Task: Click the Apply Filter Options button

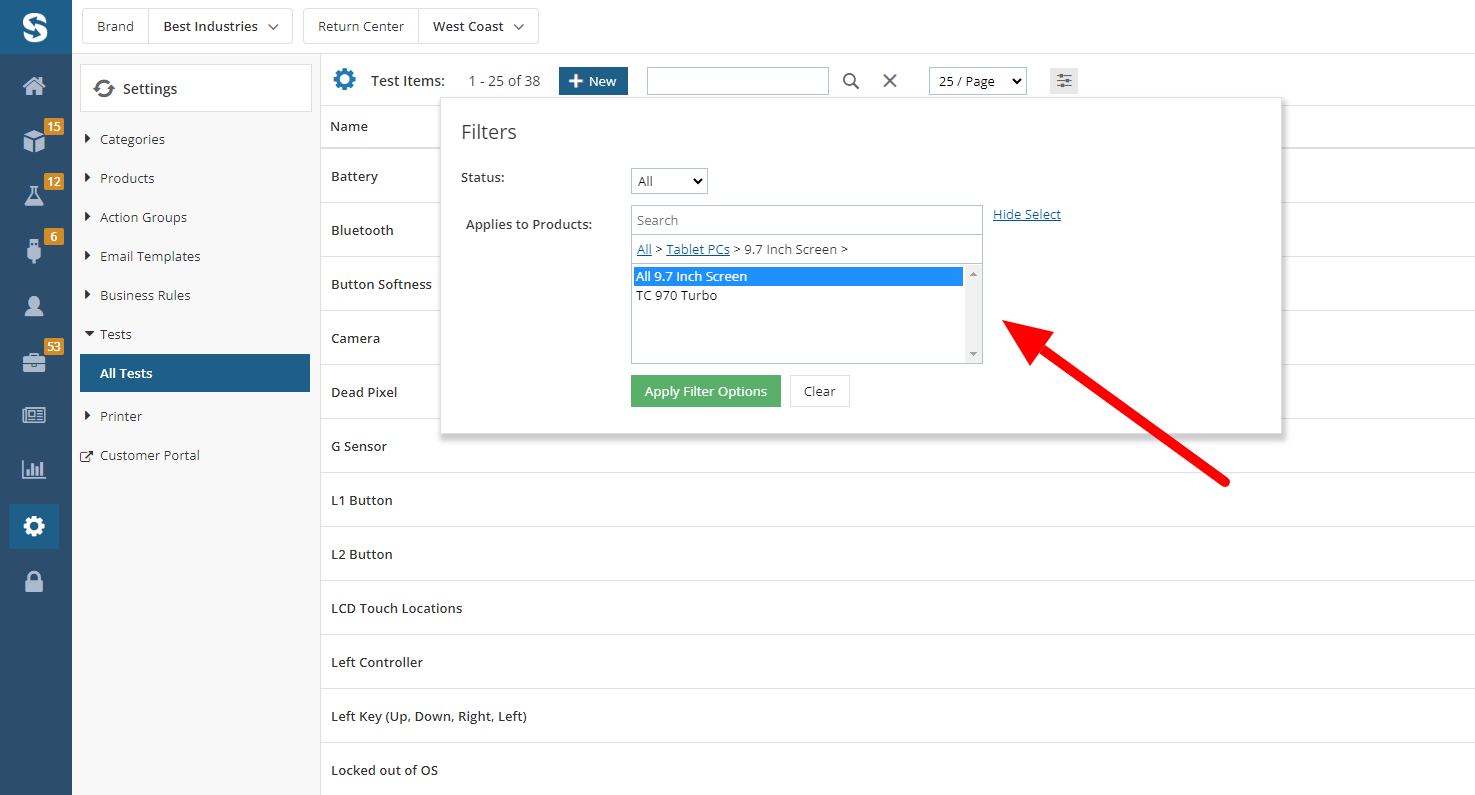Action: (705, 391)
